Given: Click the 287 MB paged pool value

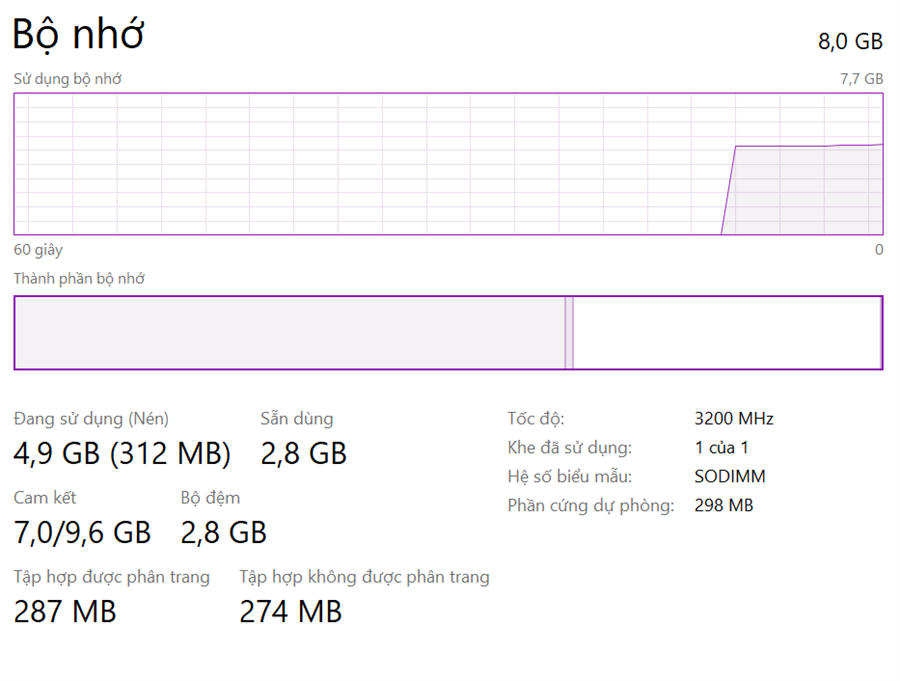Looking at the screenshot, I should [65, 611].
